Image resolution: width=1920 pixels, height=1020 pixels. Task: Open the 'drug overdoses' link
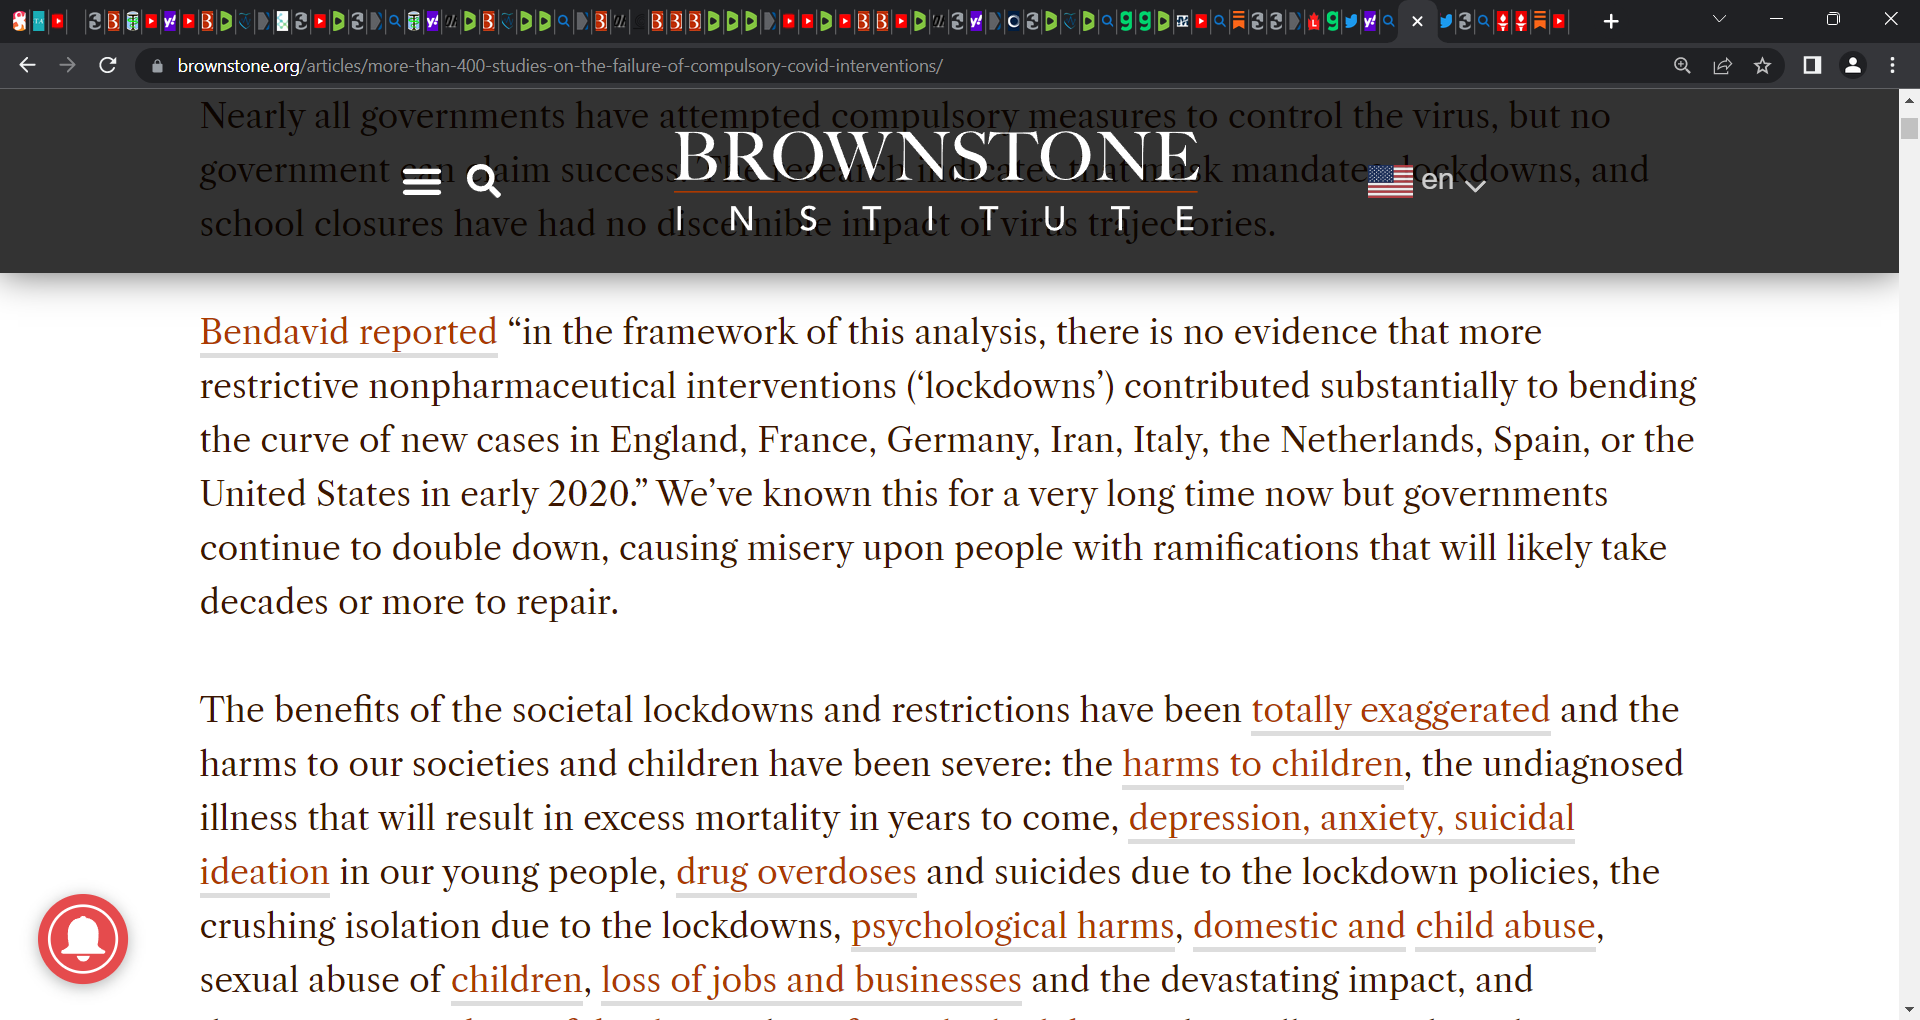pos(796,872)
